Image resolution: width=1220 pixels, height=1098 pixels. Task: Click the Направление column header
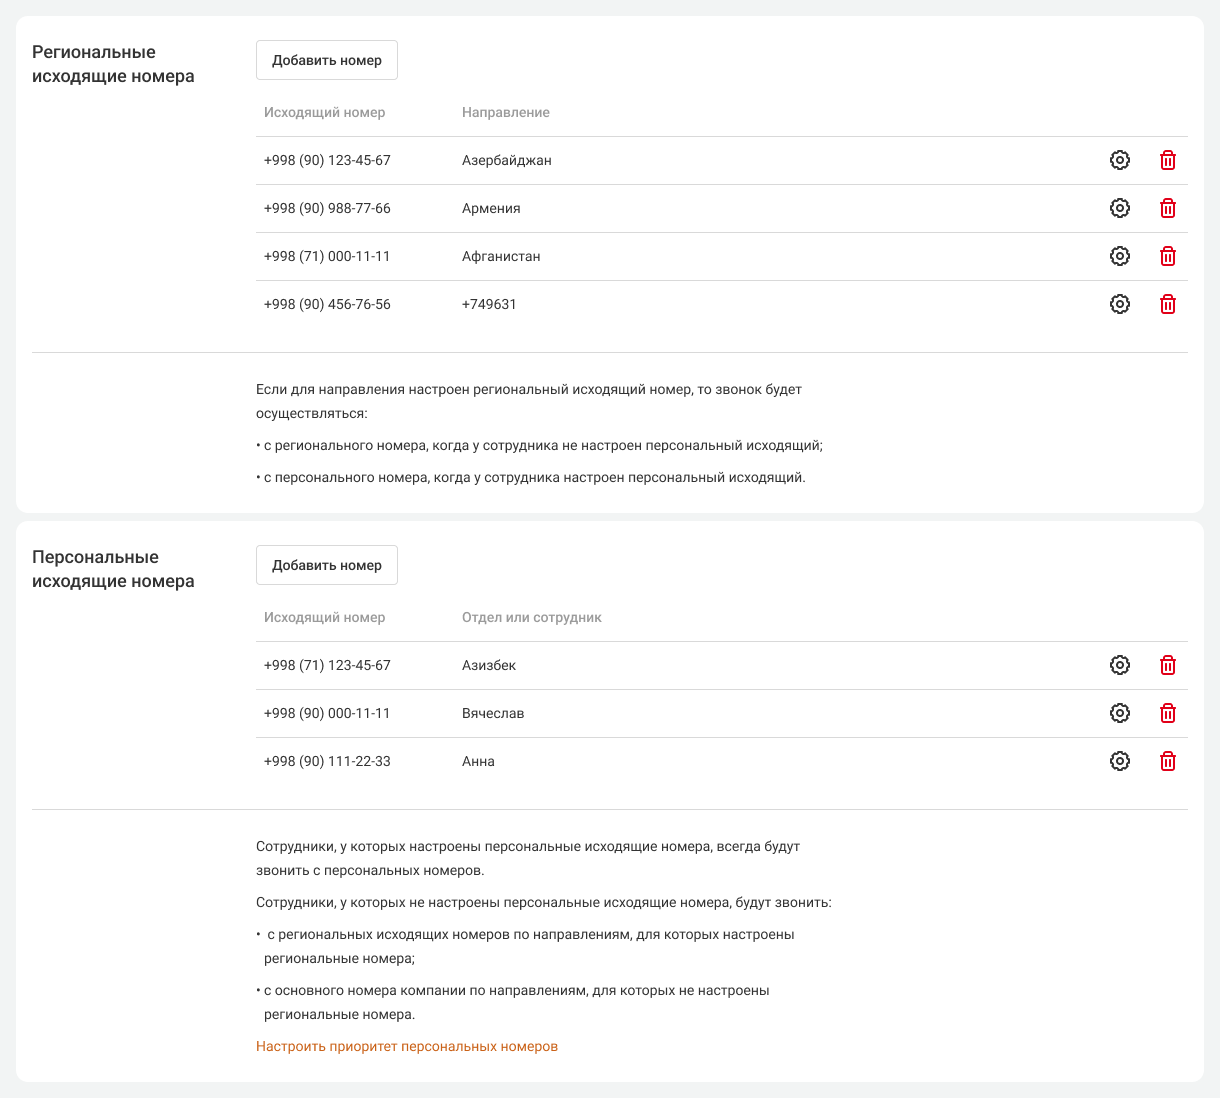(x=506, y=112)
